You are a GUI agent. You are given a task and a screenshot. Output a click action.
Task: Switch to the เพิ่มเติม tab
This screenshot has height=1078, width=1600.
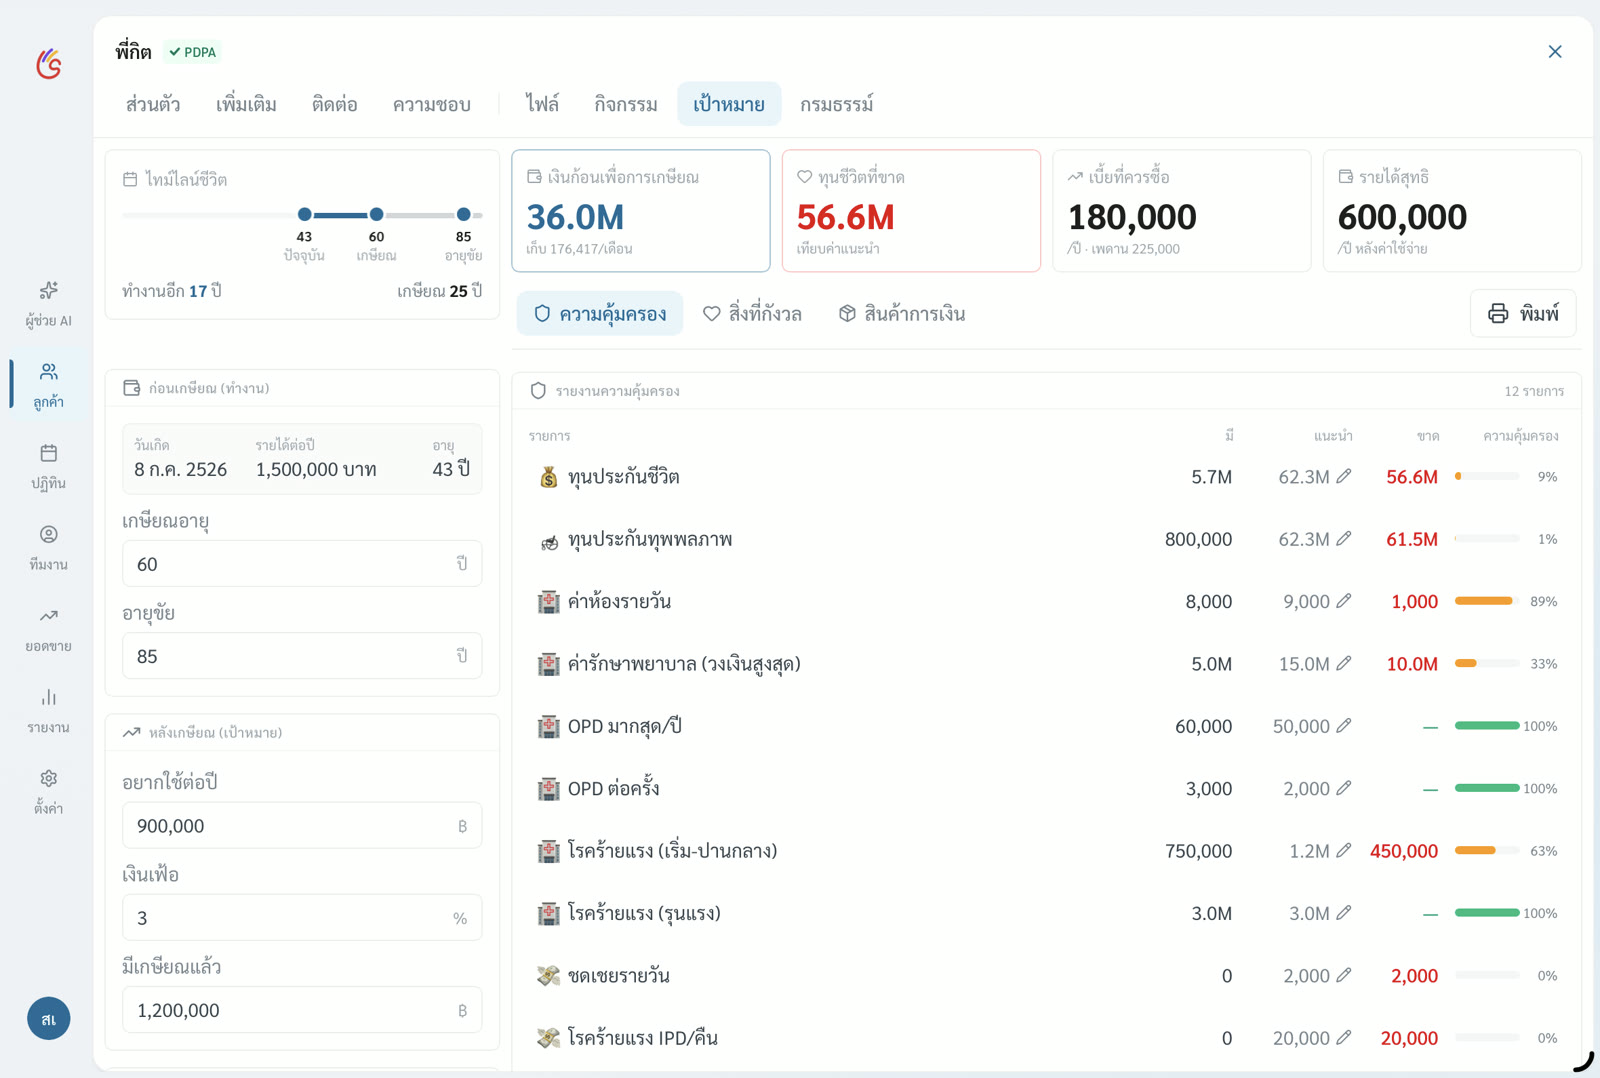pyautogui.click(x=246, y=104)
